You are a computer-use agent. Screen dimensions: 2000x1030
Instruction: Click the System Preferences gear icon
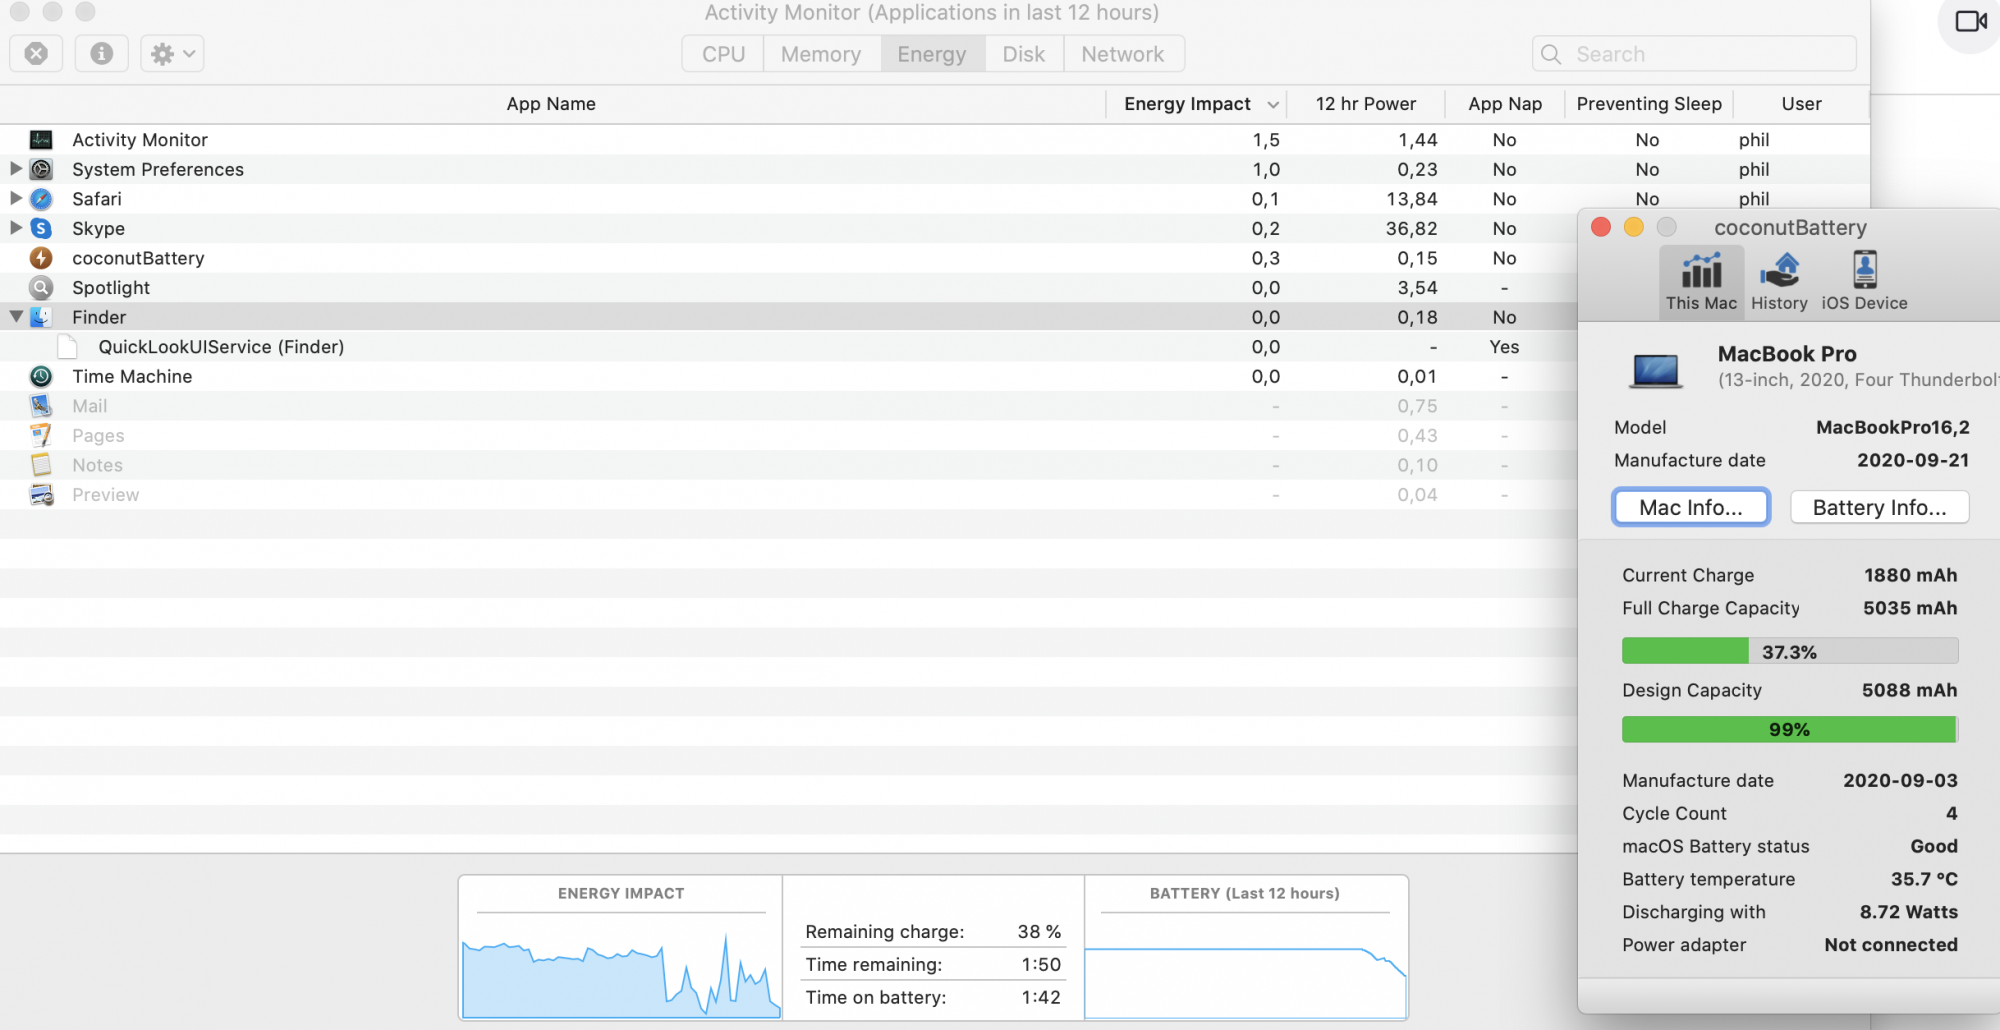[x=41, y=169]
